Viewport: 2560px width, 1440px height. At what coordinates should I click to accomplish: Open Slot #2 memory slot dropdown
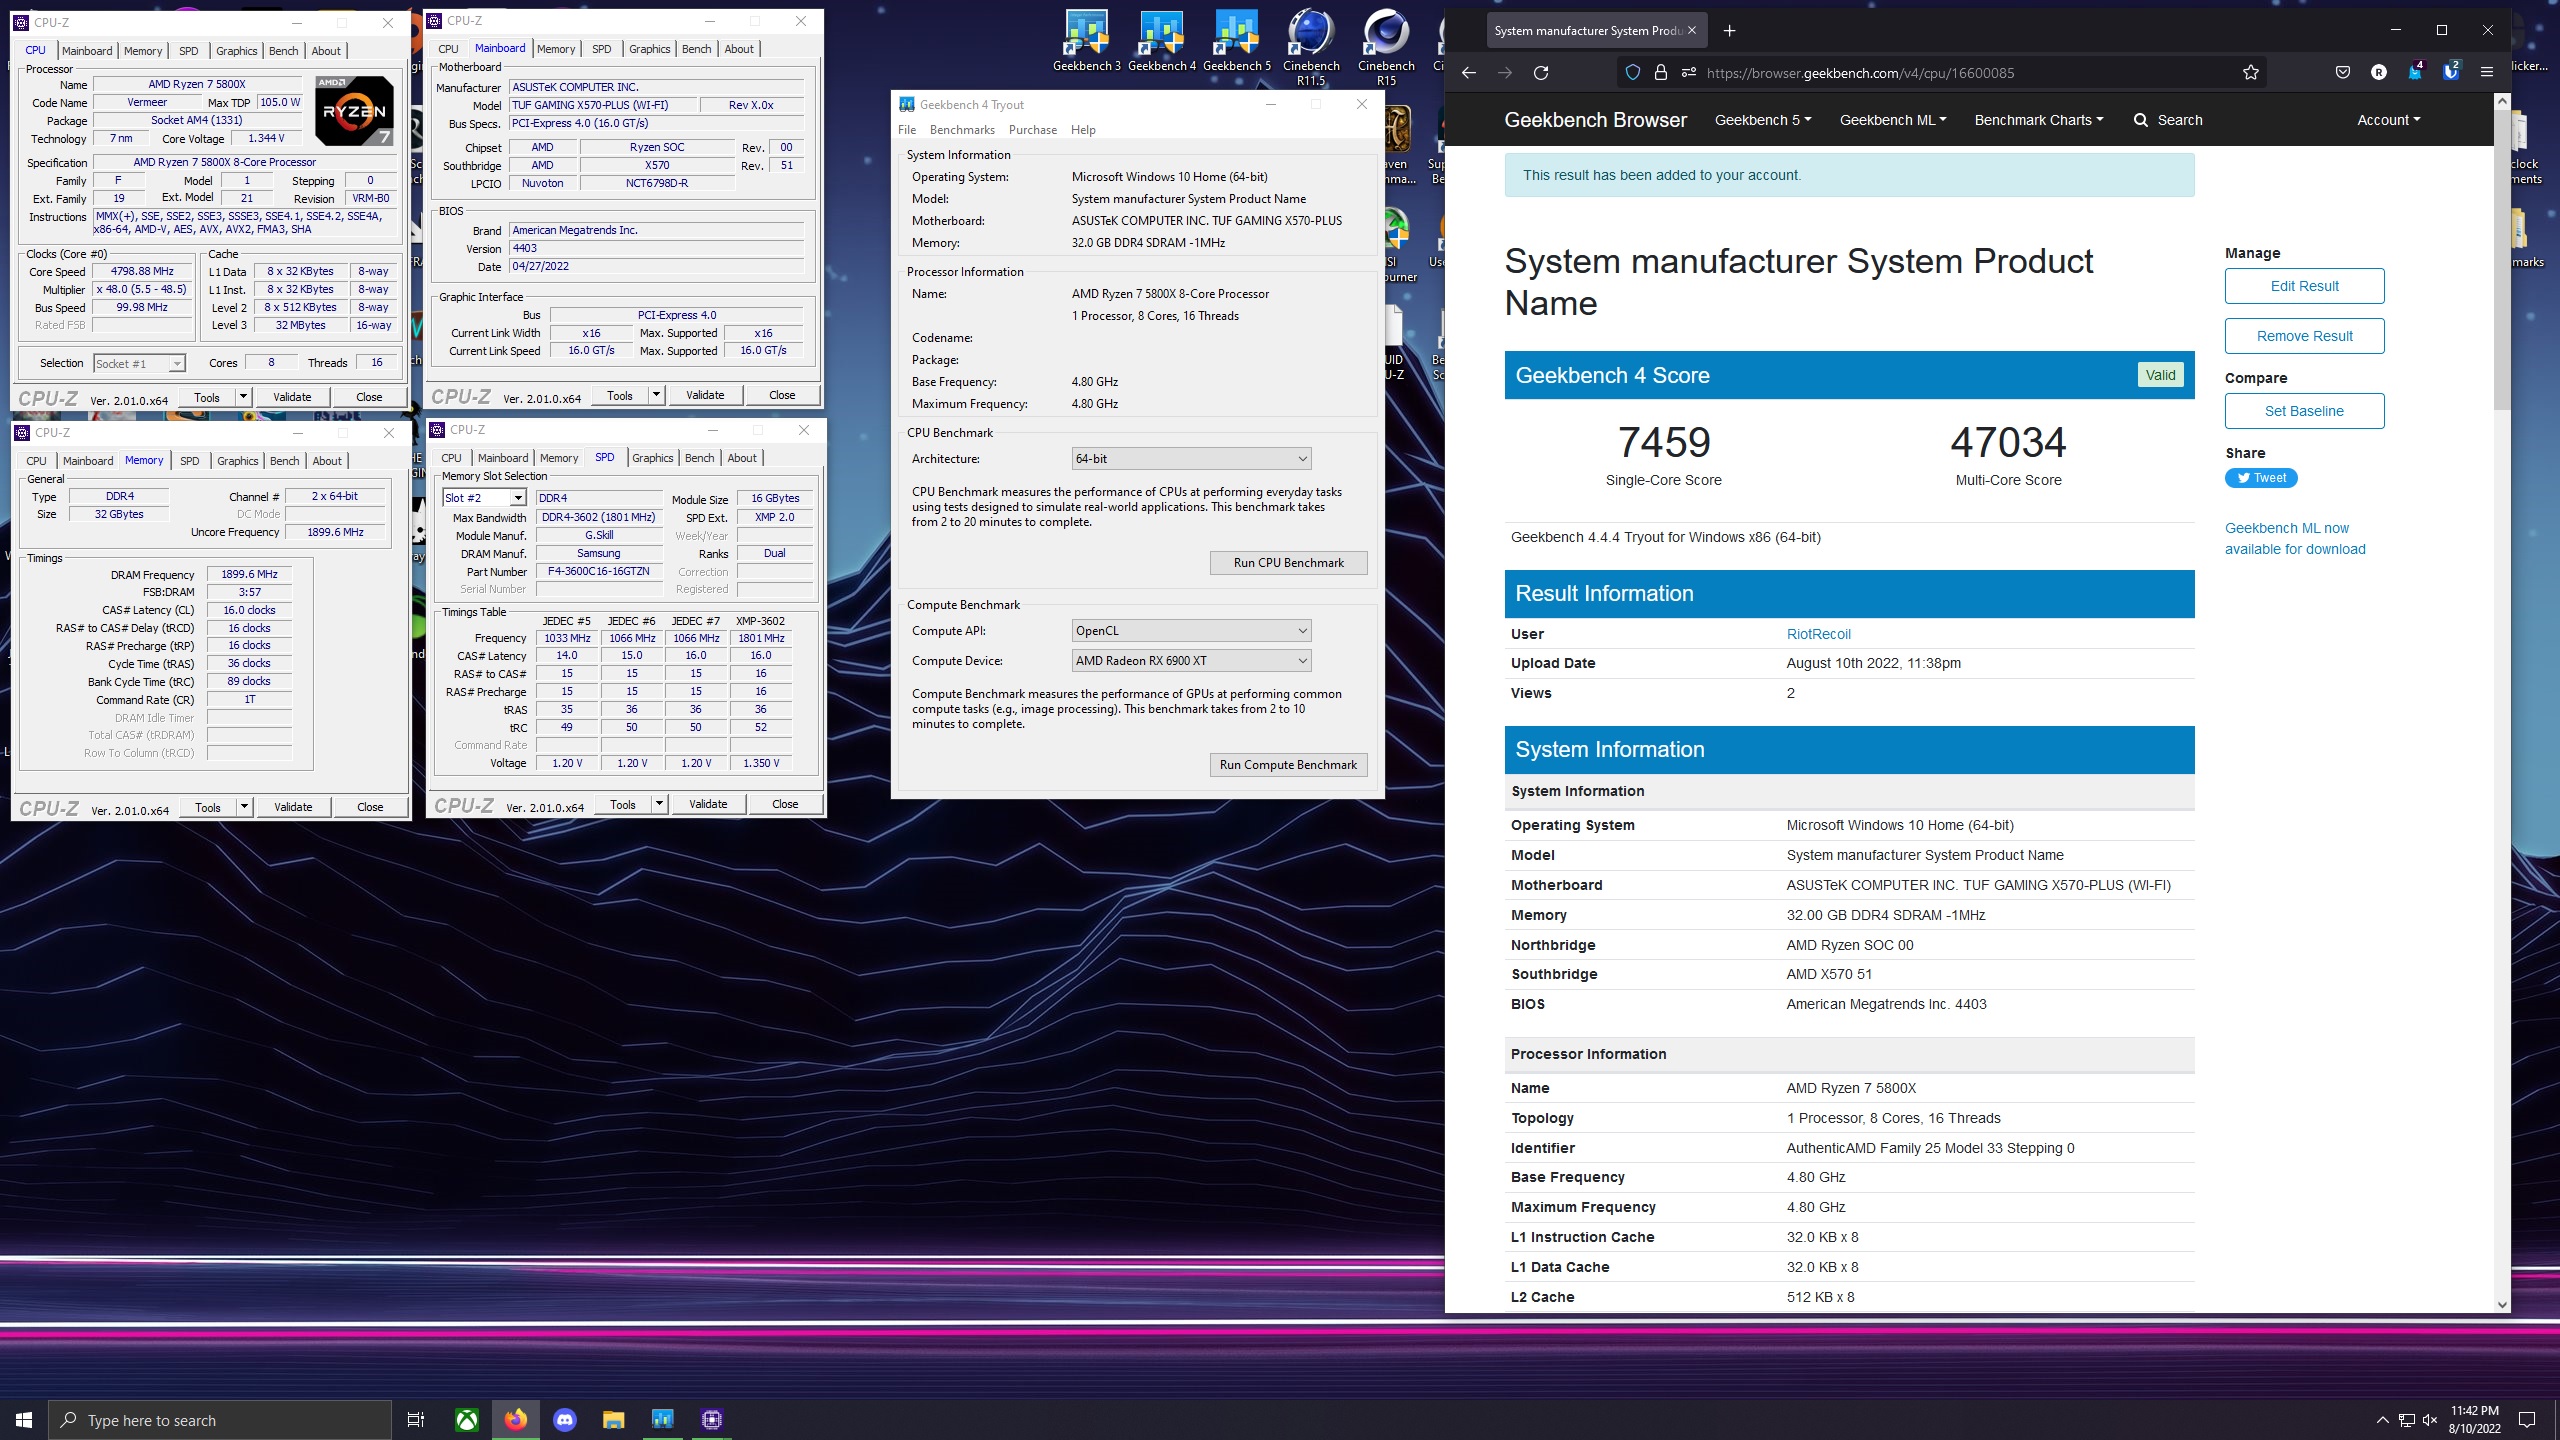pyautogui.click(x=485, y=498)
